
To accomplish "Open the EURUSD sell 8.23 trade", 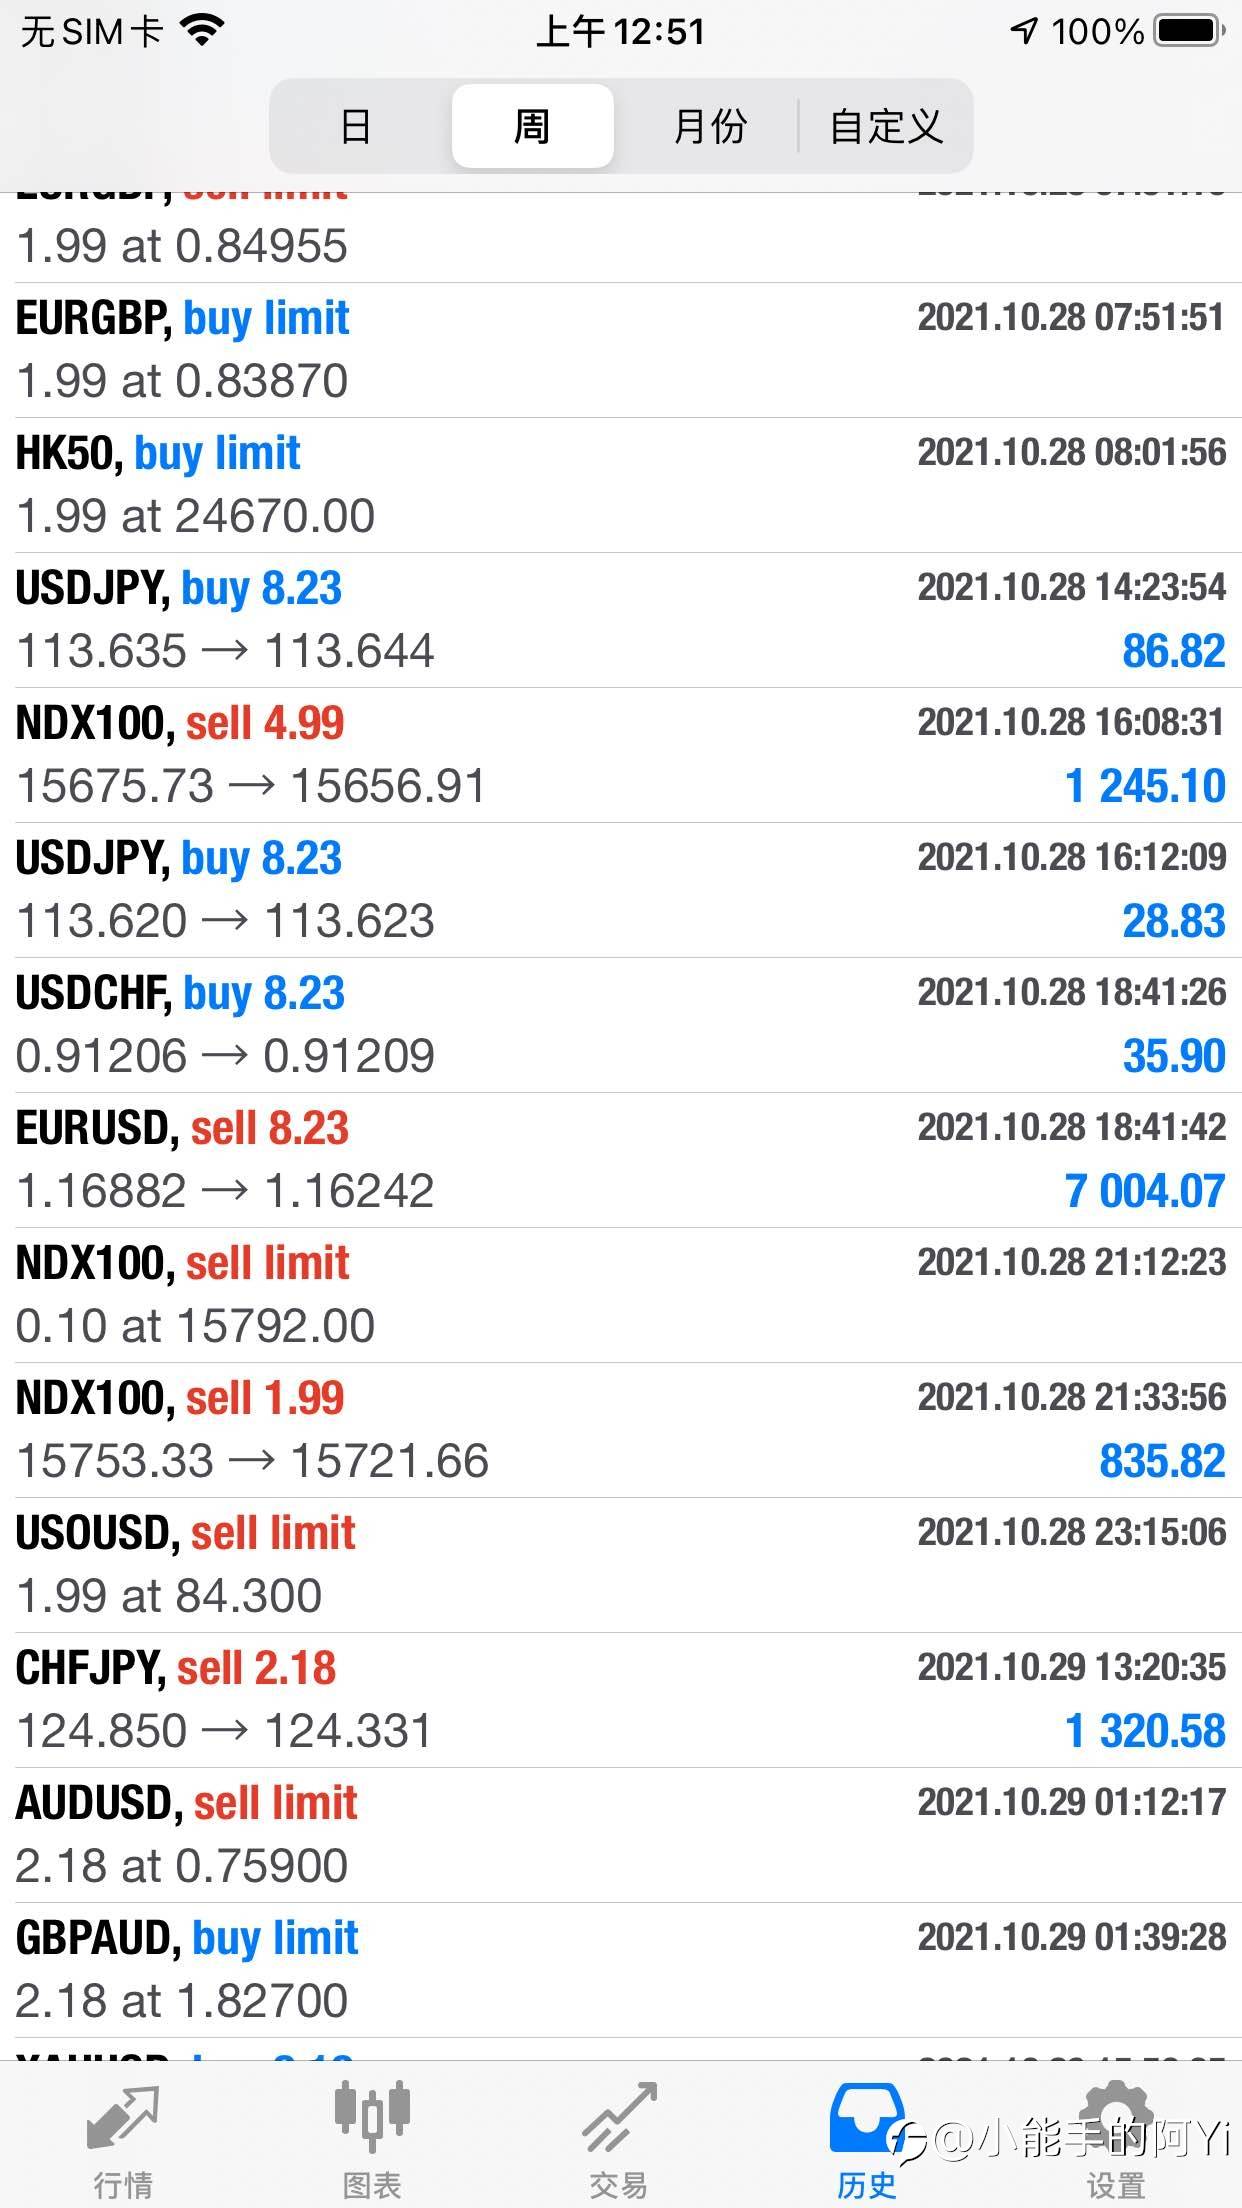I will tap(620, 1160).
